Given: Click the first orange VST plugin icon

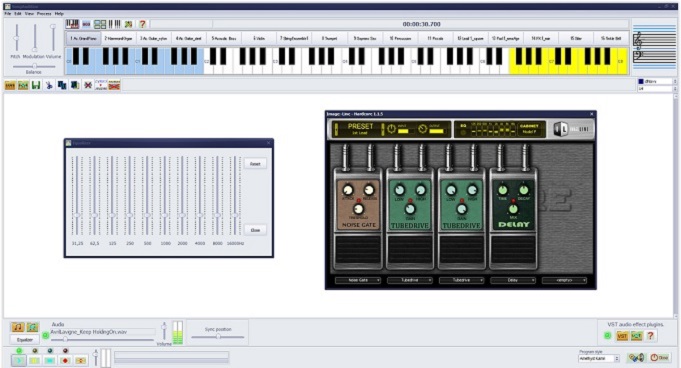Looking at the screenshot, I should (x=622, y=336).
